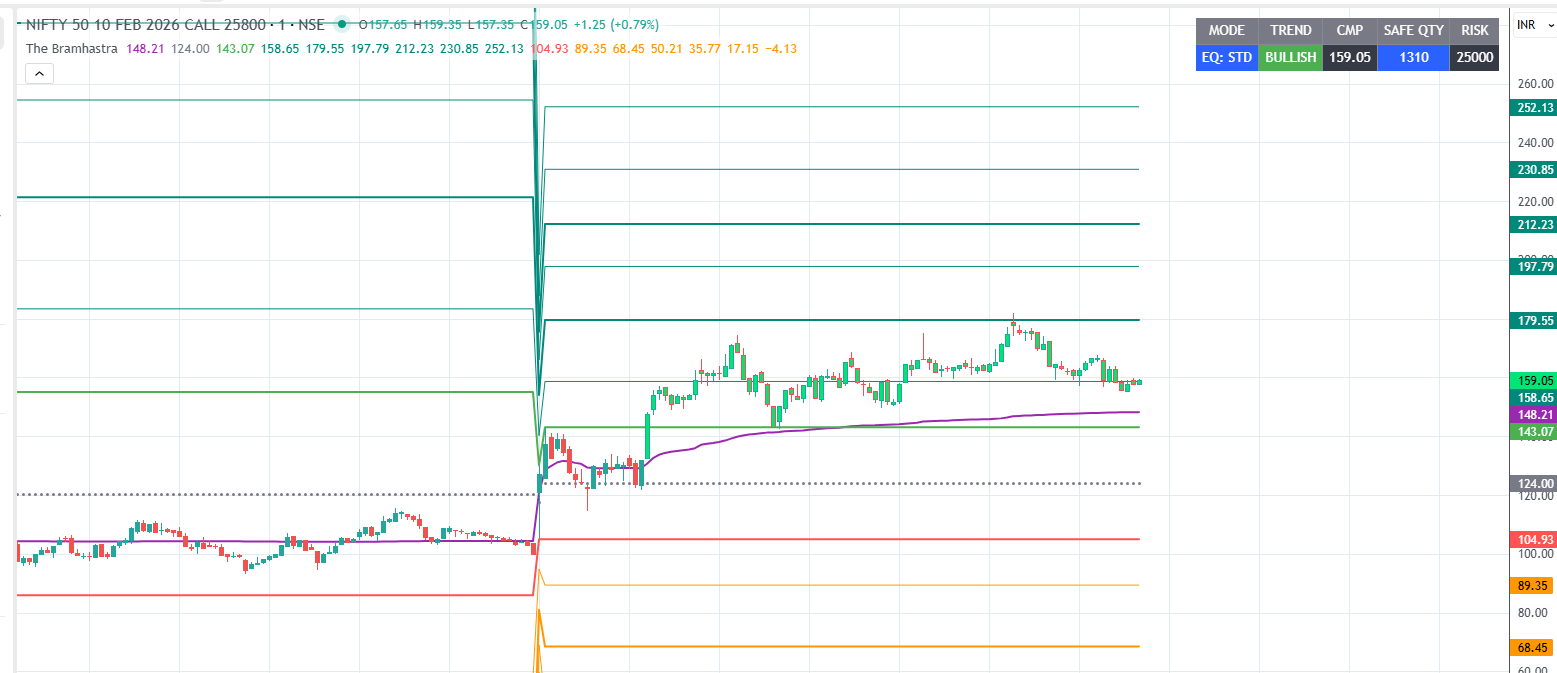This screenshot has height=673, width=1557.
Task: Select the 252.13 price axis label
Action: (x=1535, y=108)
